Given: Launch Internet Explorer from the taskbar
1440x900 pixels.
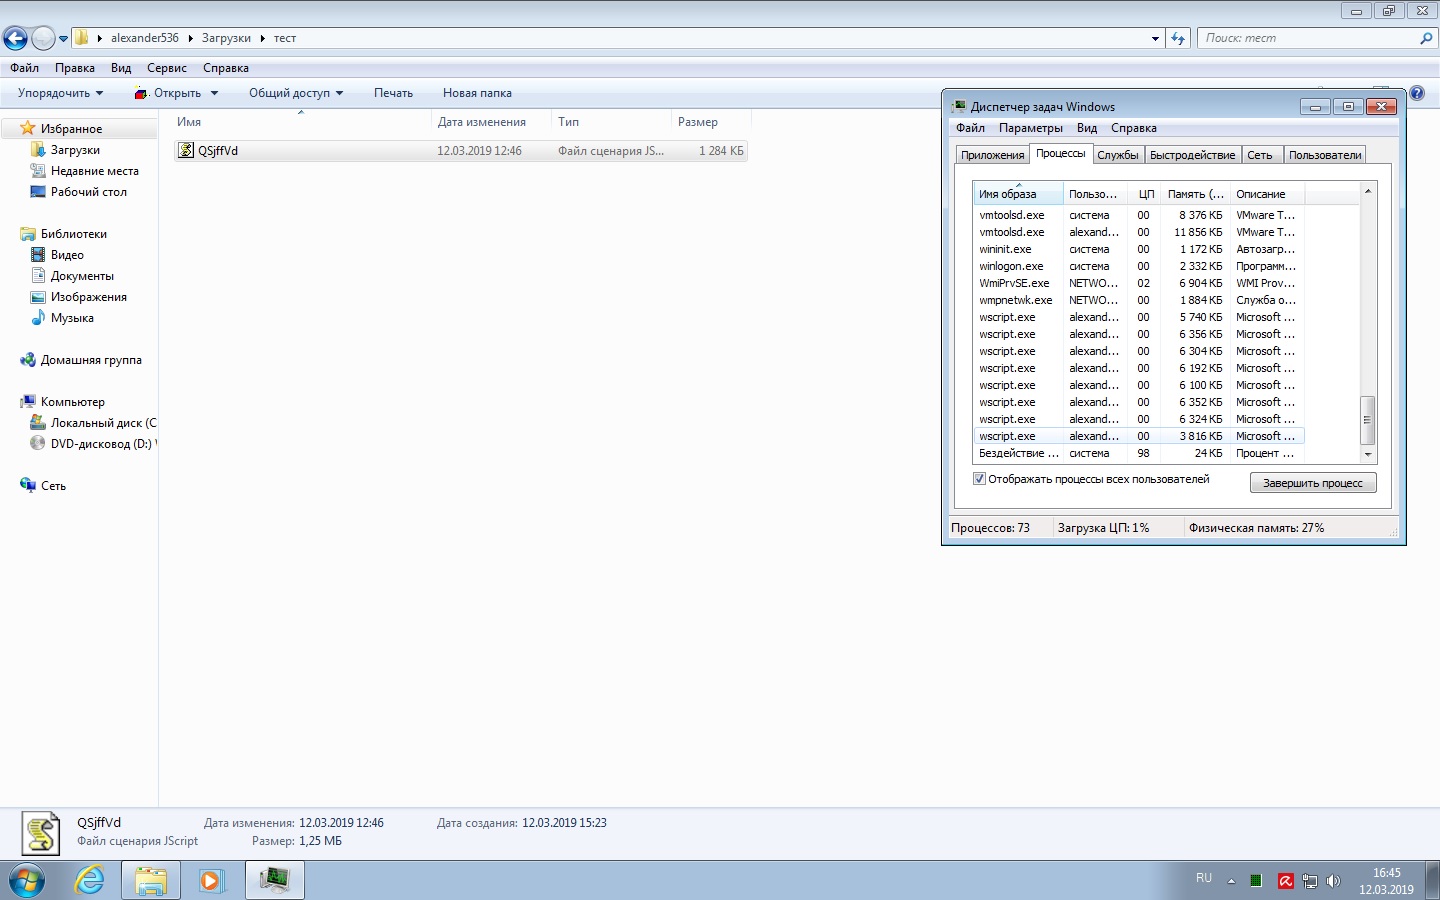Looking at the screenshot, I should pyautogui.click(x=90, y=880).
